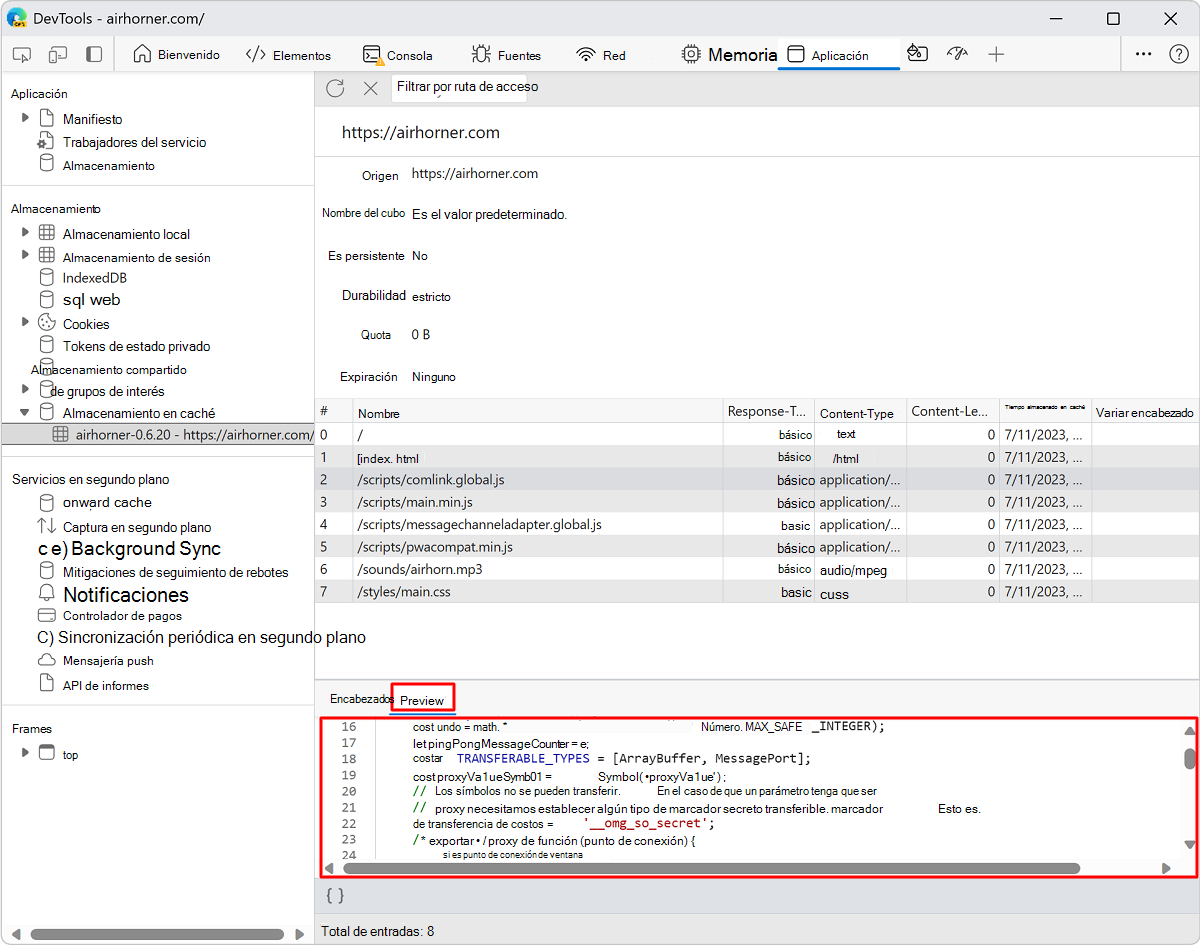The image size is (1200, 945).
Task: Select the /sounds/airhorn.mp3 row
Action: coord(757,569)
